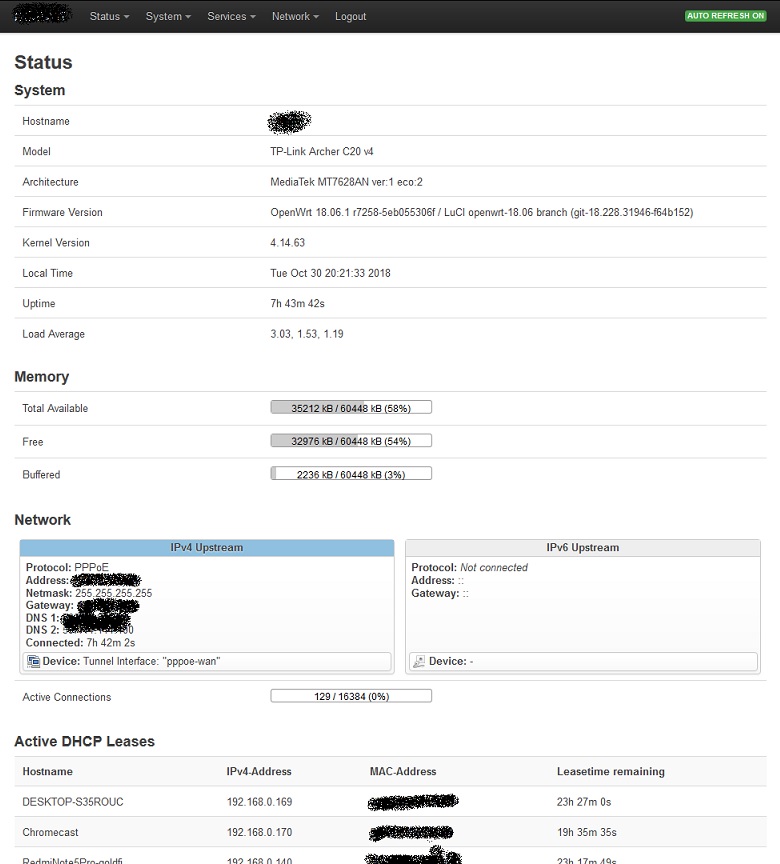
Task: Click model value TP-Link Archer C20 v4
Action: pos(322,152)
